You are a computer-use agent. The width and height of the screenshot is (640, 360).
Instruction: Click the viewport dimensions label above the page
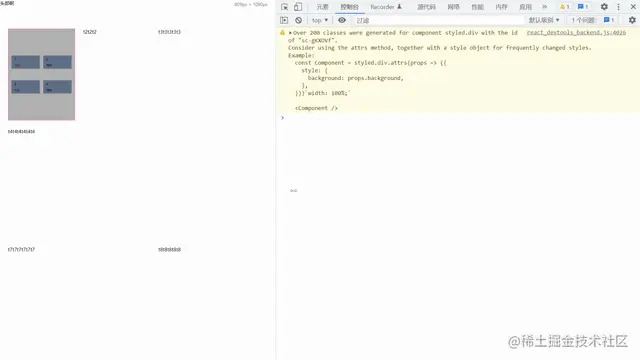point(251,4)
